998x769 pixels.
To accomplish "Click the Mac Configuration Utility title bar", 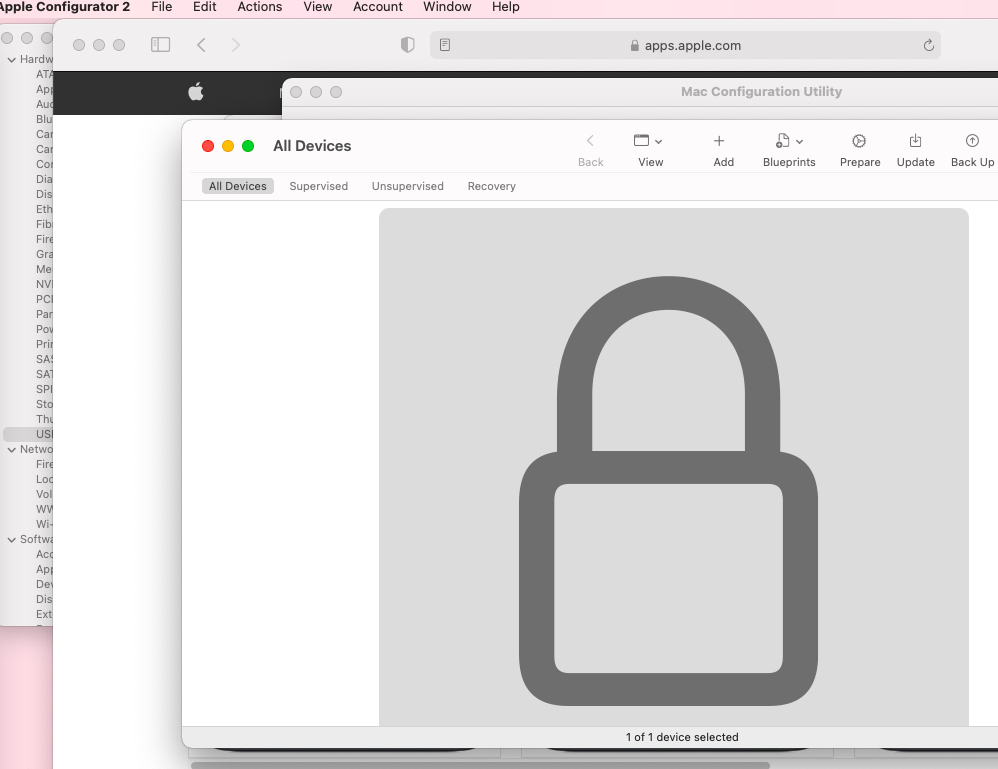I will click(x=761, y=92).
